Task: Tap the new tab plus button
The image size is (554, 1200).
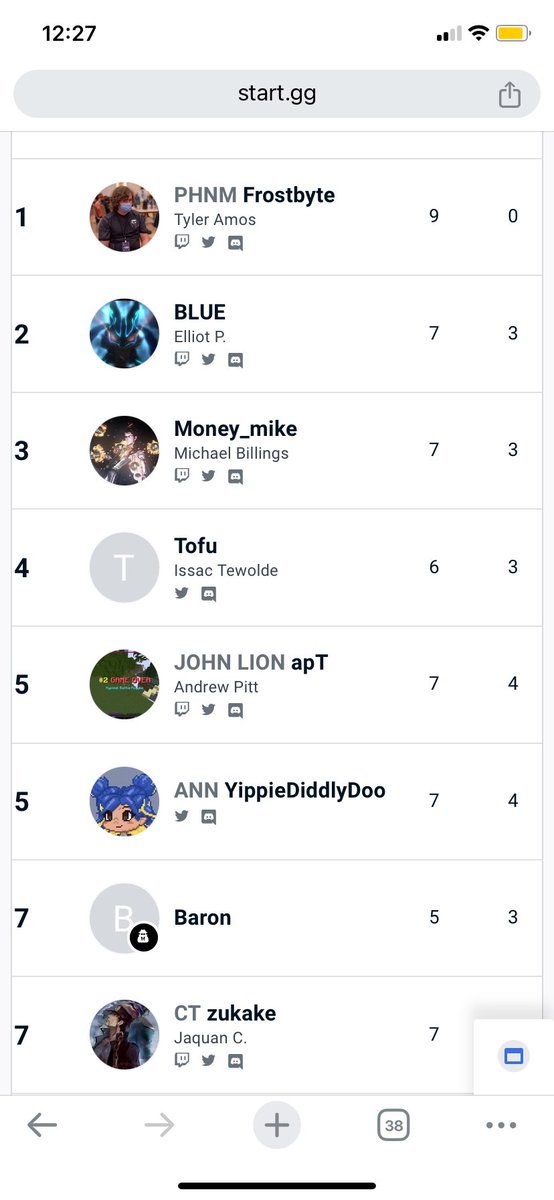Action: click(x=277, y=1125)
